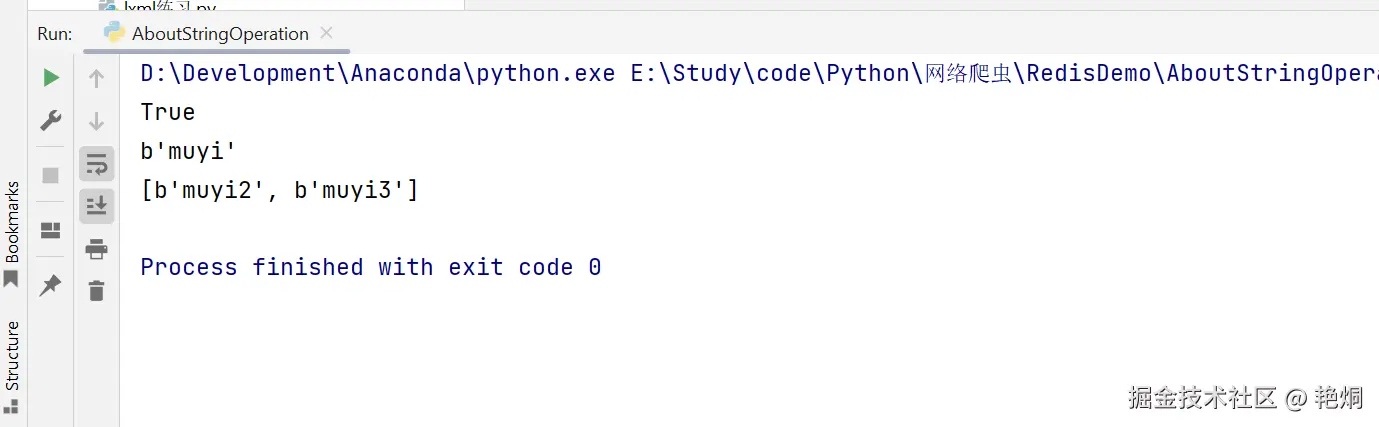Pin the run tab with pushpin icon
The width and height of the screenshot is (1379, 427).
click(50, 286)
